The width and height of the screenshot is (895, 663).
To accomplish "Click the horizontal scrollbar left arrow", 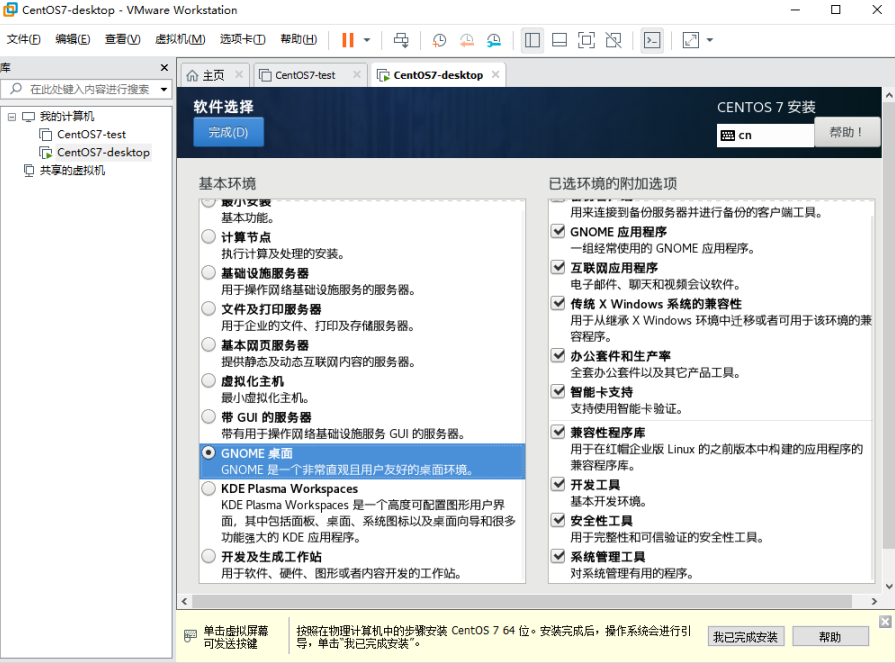I will pyautogui.click(x=184, y=601).
